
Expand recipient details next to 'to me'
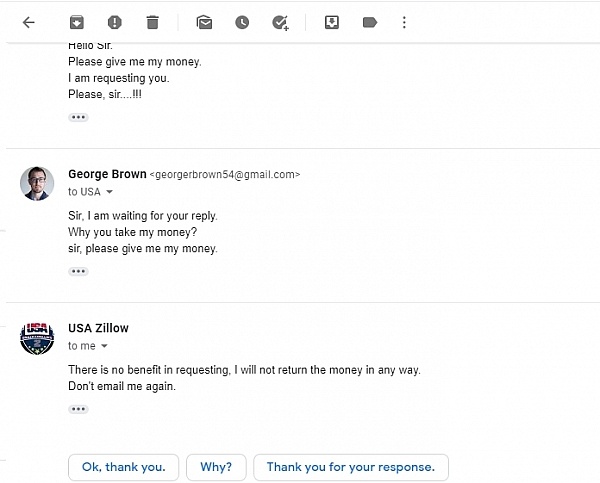[104, 346]
